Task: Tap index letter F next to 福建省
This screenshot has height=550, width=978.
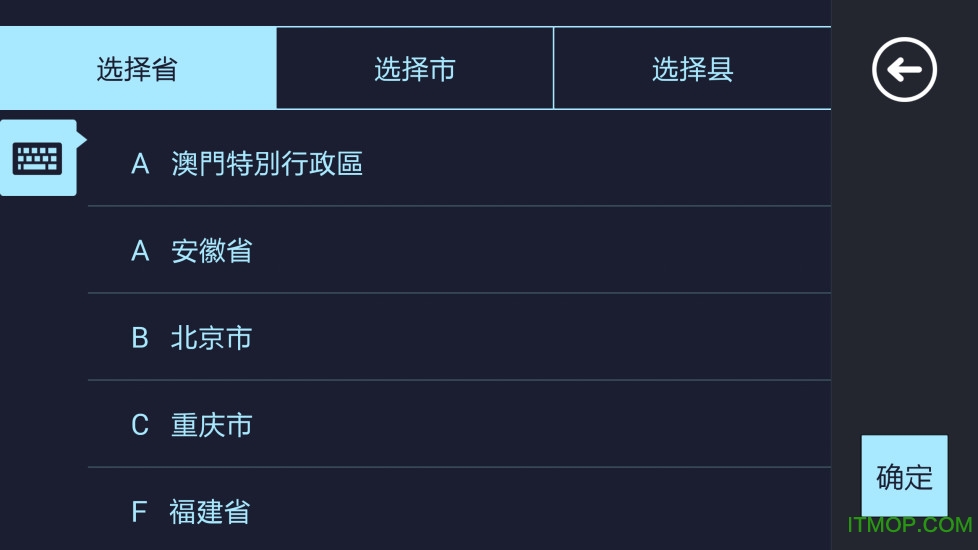Action: tap(140, 512)
